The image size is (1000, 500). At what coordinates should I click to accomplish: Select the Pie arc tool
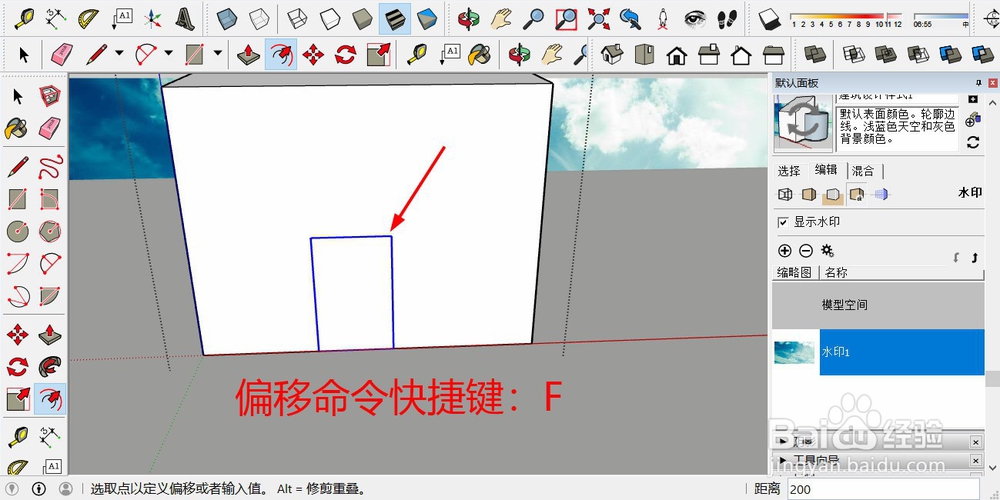pyautogui.click(x=50, y=295)
